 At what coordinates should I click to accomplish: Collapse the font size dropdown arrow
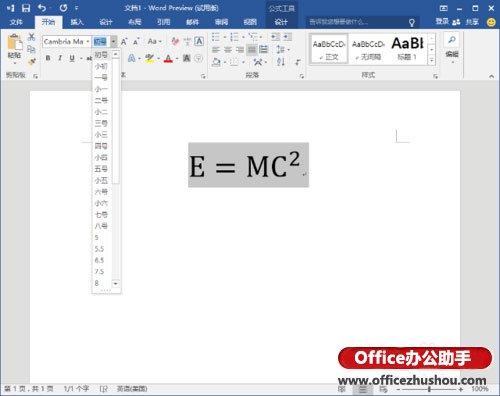(114, 42)
